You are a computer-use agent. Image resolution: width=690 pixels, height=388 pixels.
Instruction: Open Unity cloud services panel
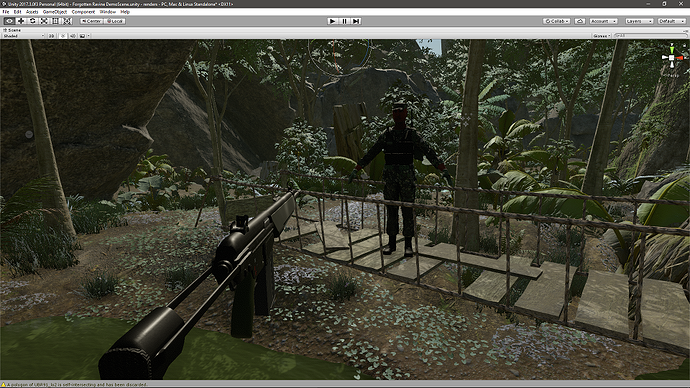(580, 21)
